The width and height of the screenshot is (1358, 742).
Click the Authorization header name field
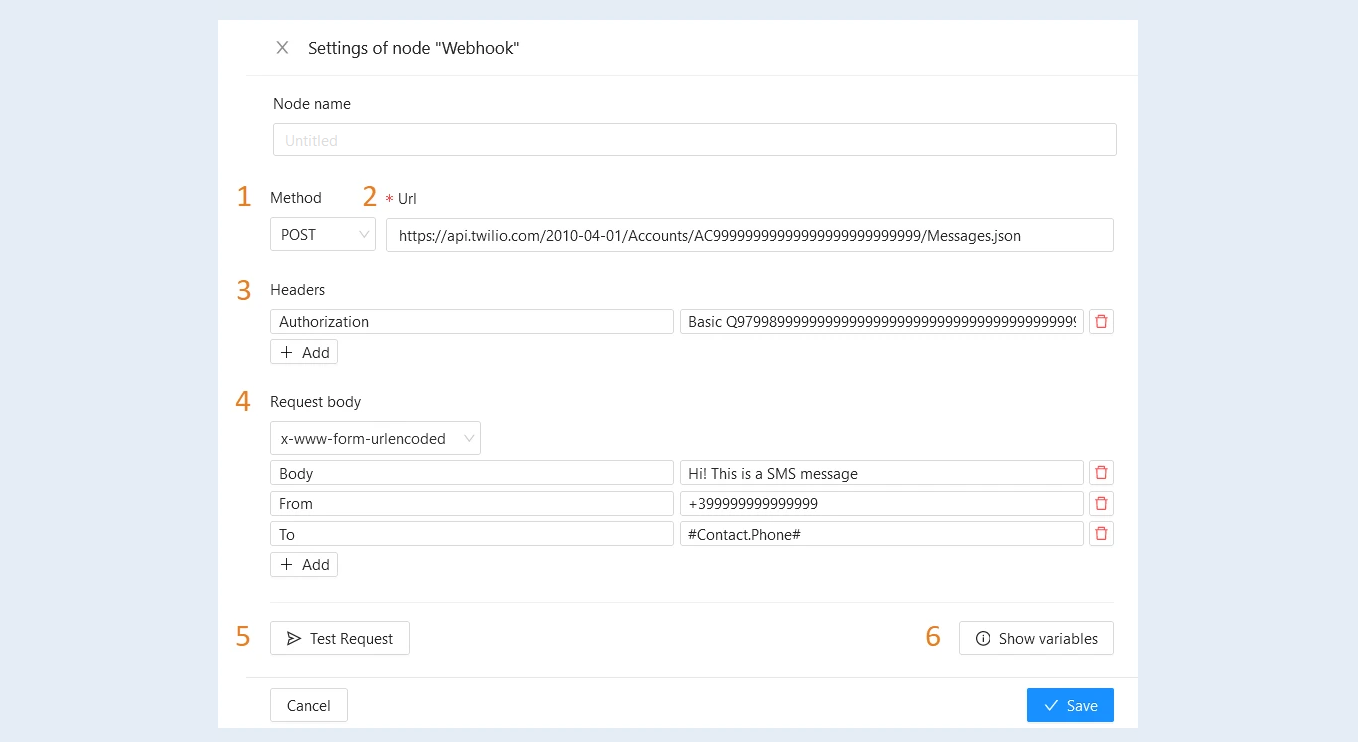pos(472,322)
